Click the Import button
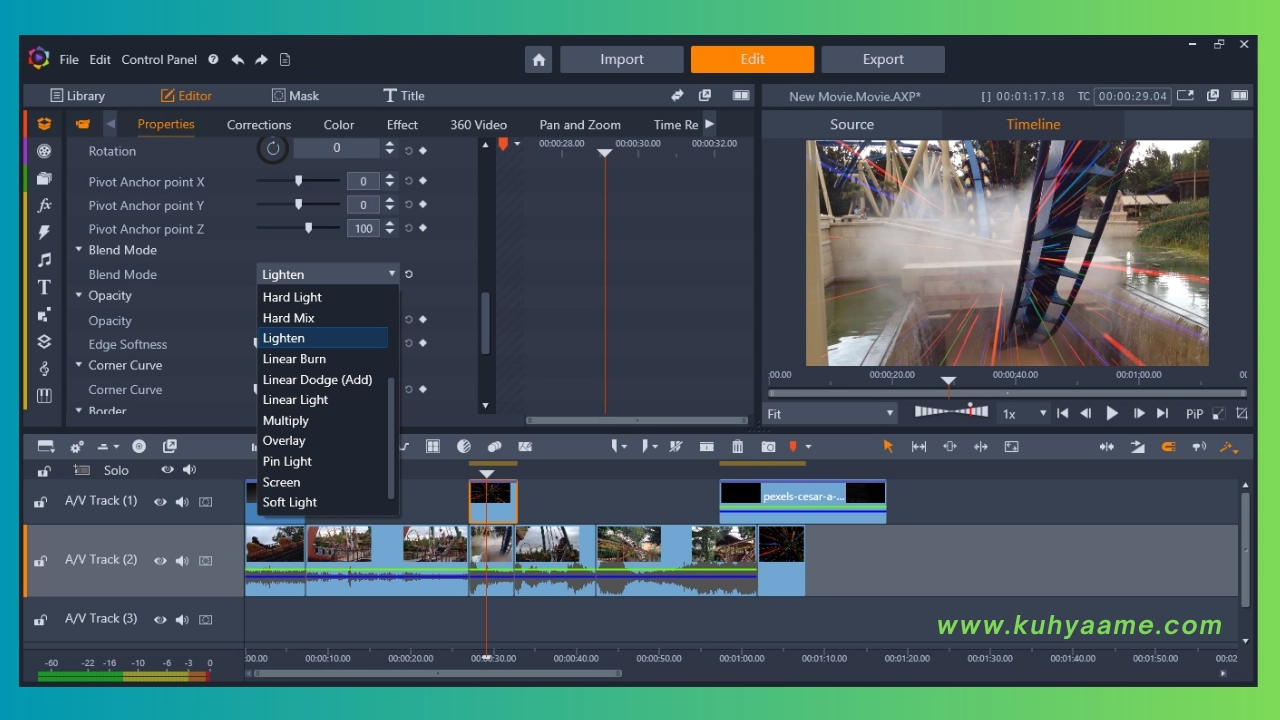 [x=622, y=59]
